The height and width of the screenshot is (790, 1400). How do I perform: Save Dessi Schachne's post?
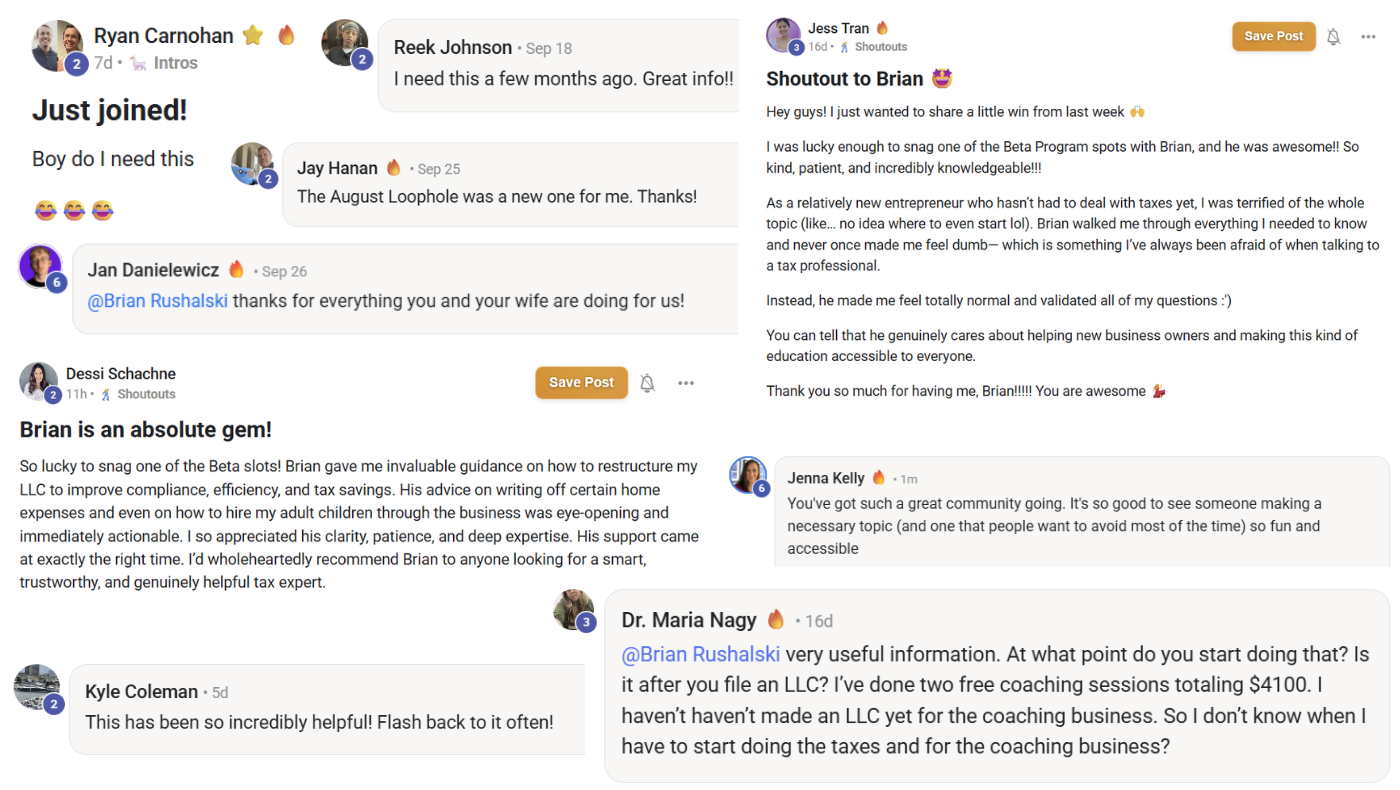581,382
